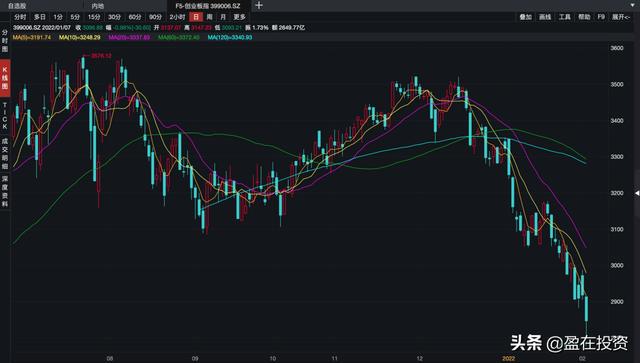This screenshot has height=363, width=640.
Task: Select the 多日 chart period
Action: (40, 17)
